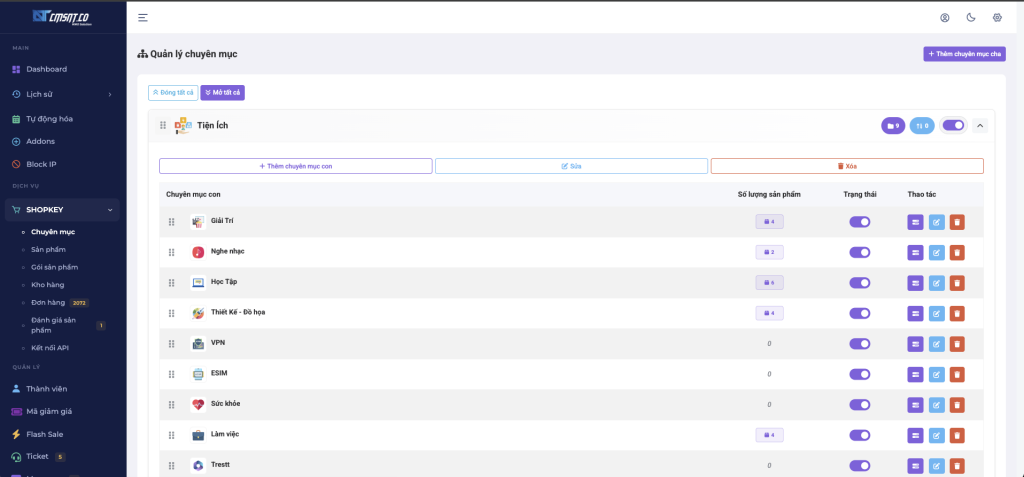Click the hamburger menu icon in header
This screenshot has width=1024, height=477.
click(143, 17)
